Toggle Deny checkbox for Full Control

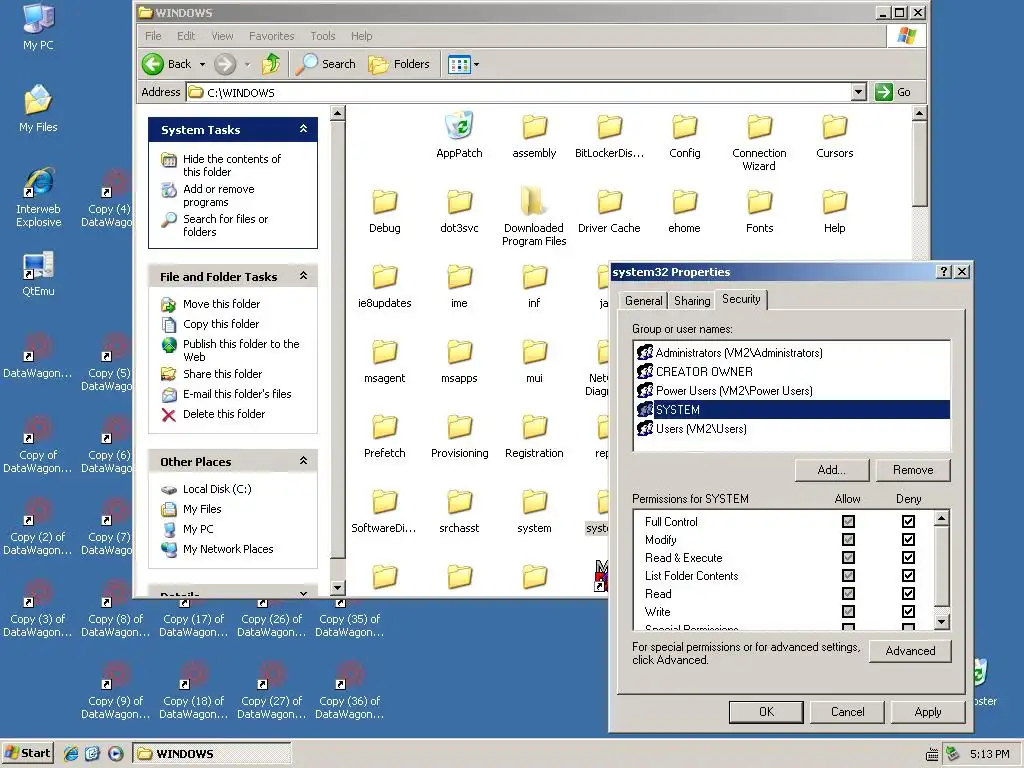(x=908, y=521)
